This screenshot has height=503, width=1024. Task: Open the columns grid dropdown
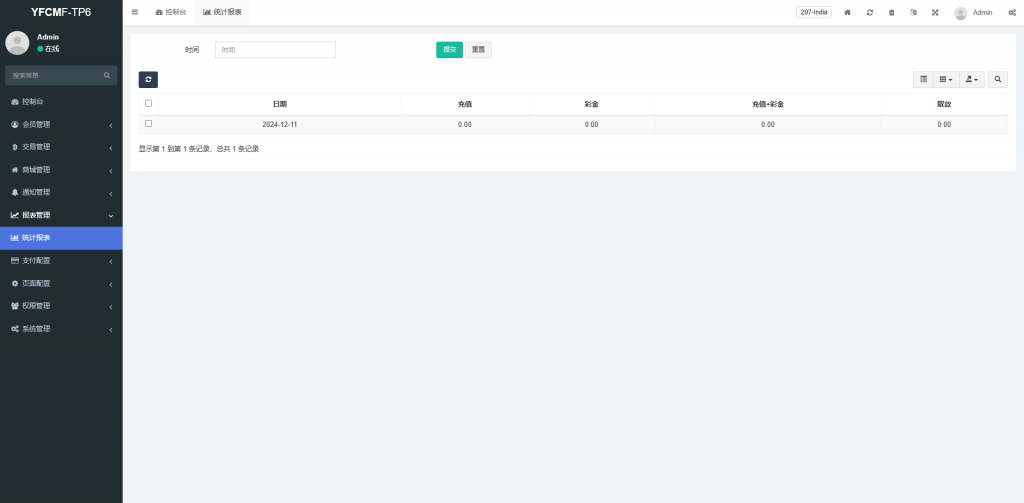pos(946,79)
